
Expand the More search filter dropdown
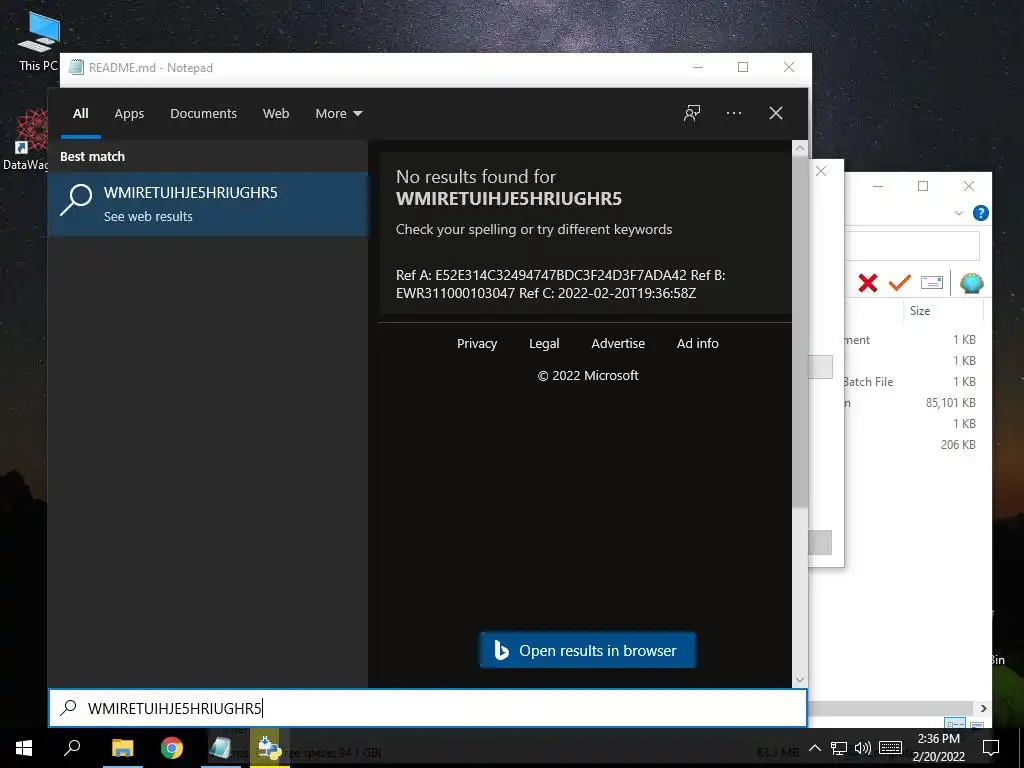pyautogui.click(x=338, y=114)
